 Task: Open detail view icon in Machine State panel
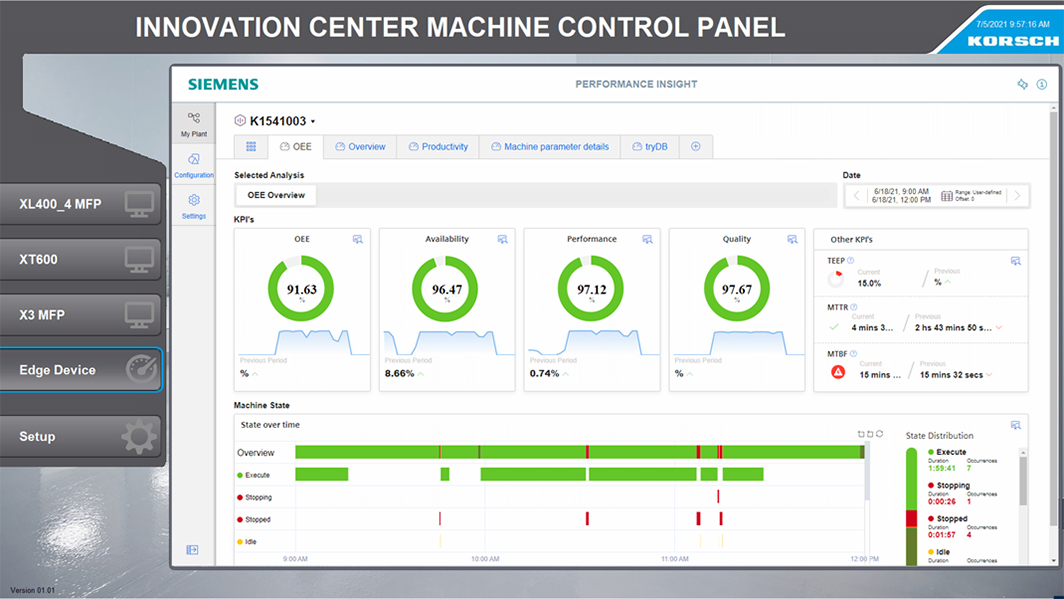click(1016, 425)
